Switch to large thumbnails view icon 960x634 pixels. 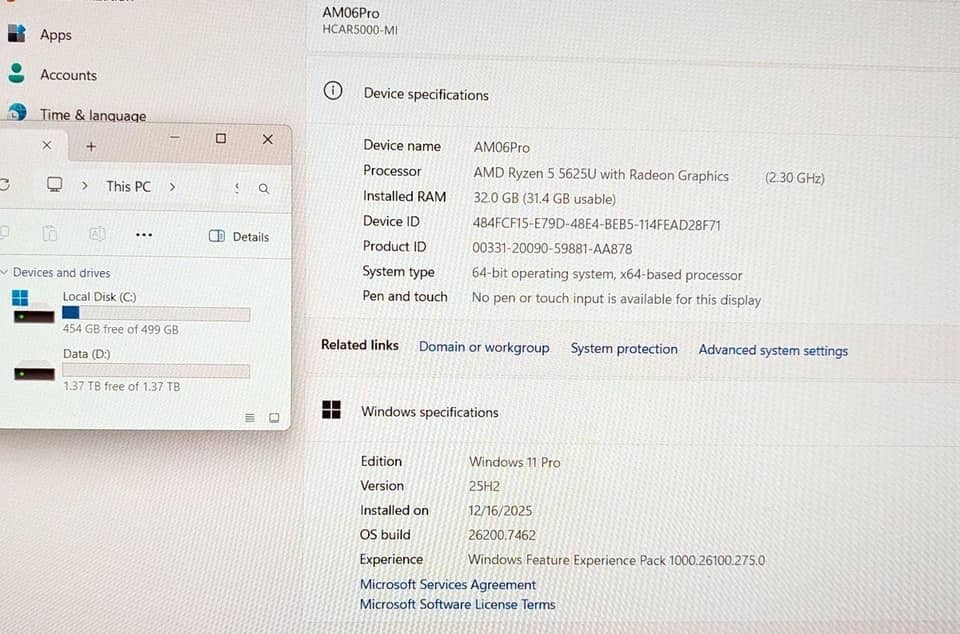click(x=274, y=417)
